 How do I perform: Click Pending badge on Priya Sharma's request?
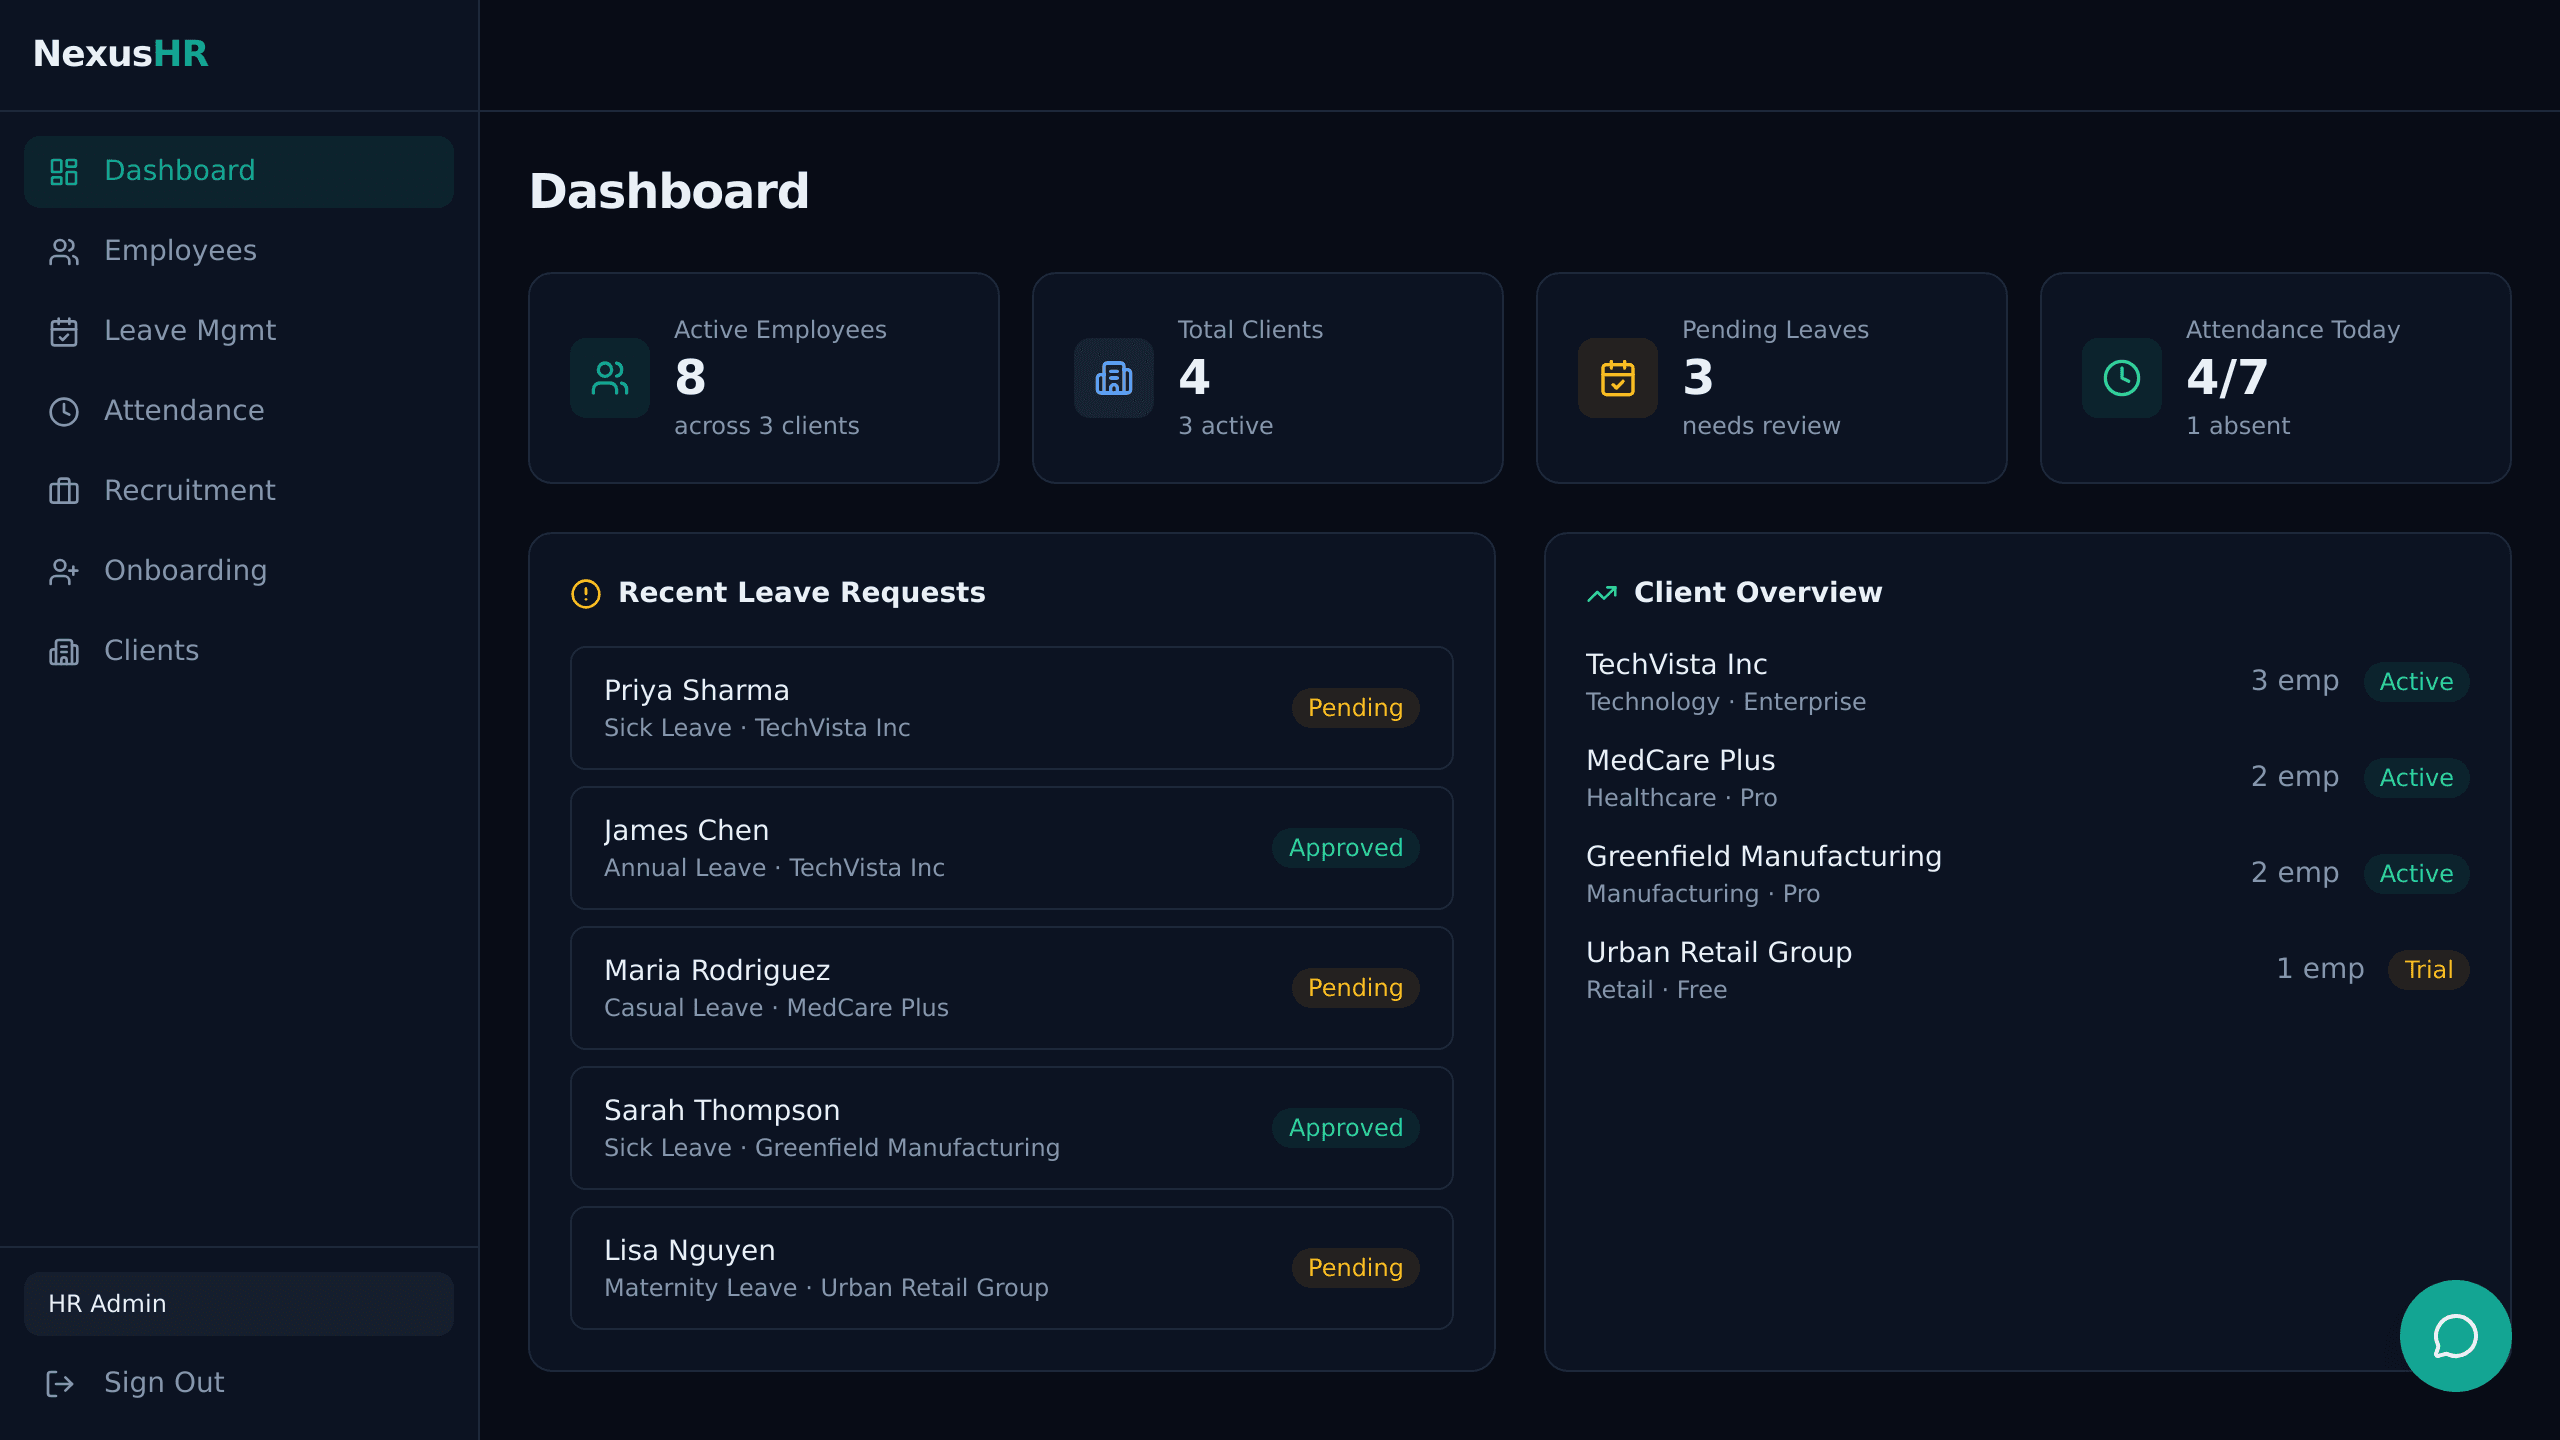pos(1356,708)
